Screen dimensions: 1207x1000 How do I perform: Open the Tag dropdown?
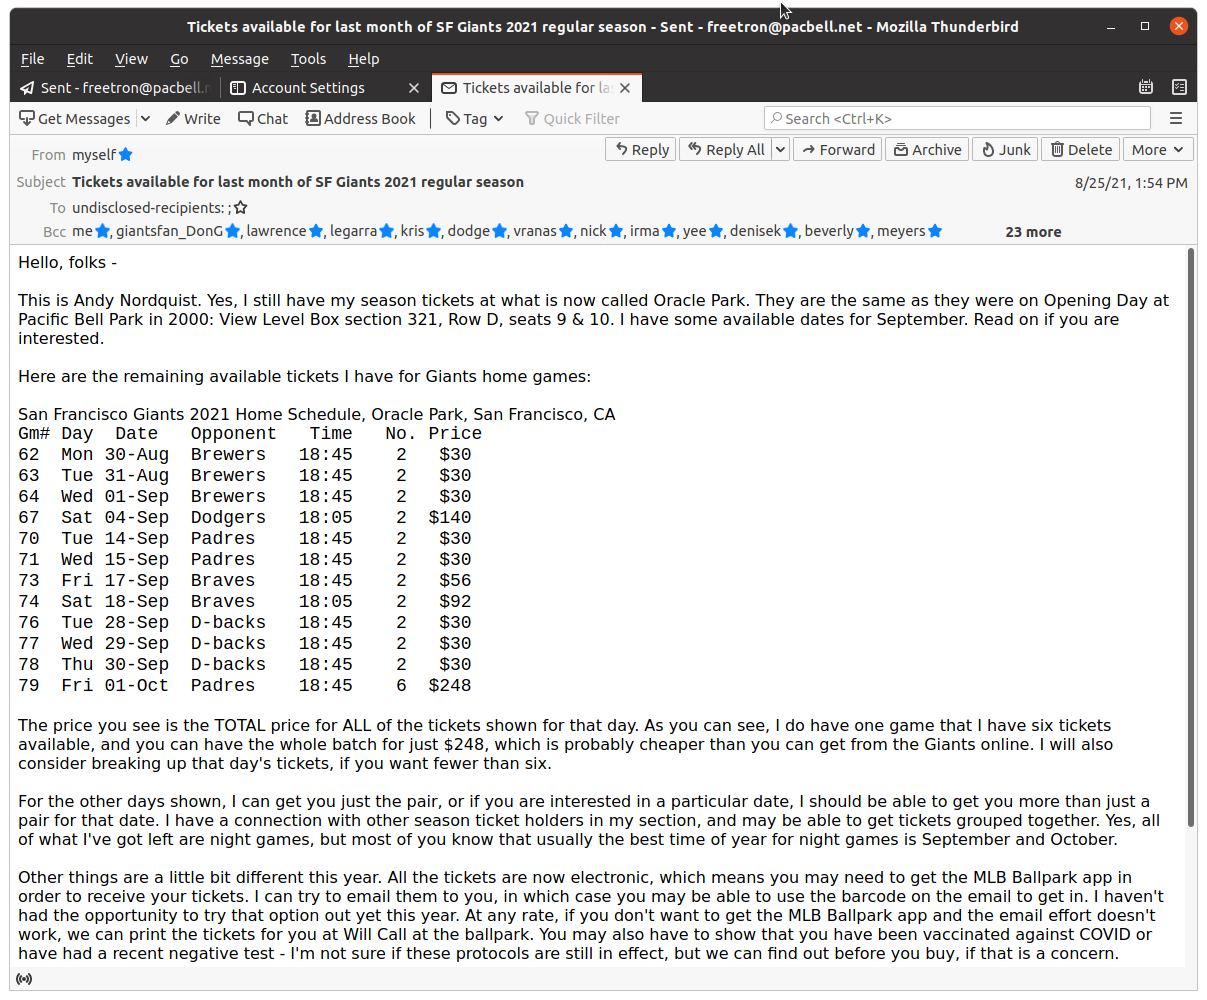coord(474,119)
